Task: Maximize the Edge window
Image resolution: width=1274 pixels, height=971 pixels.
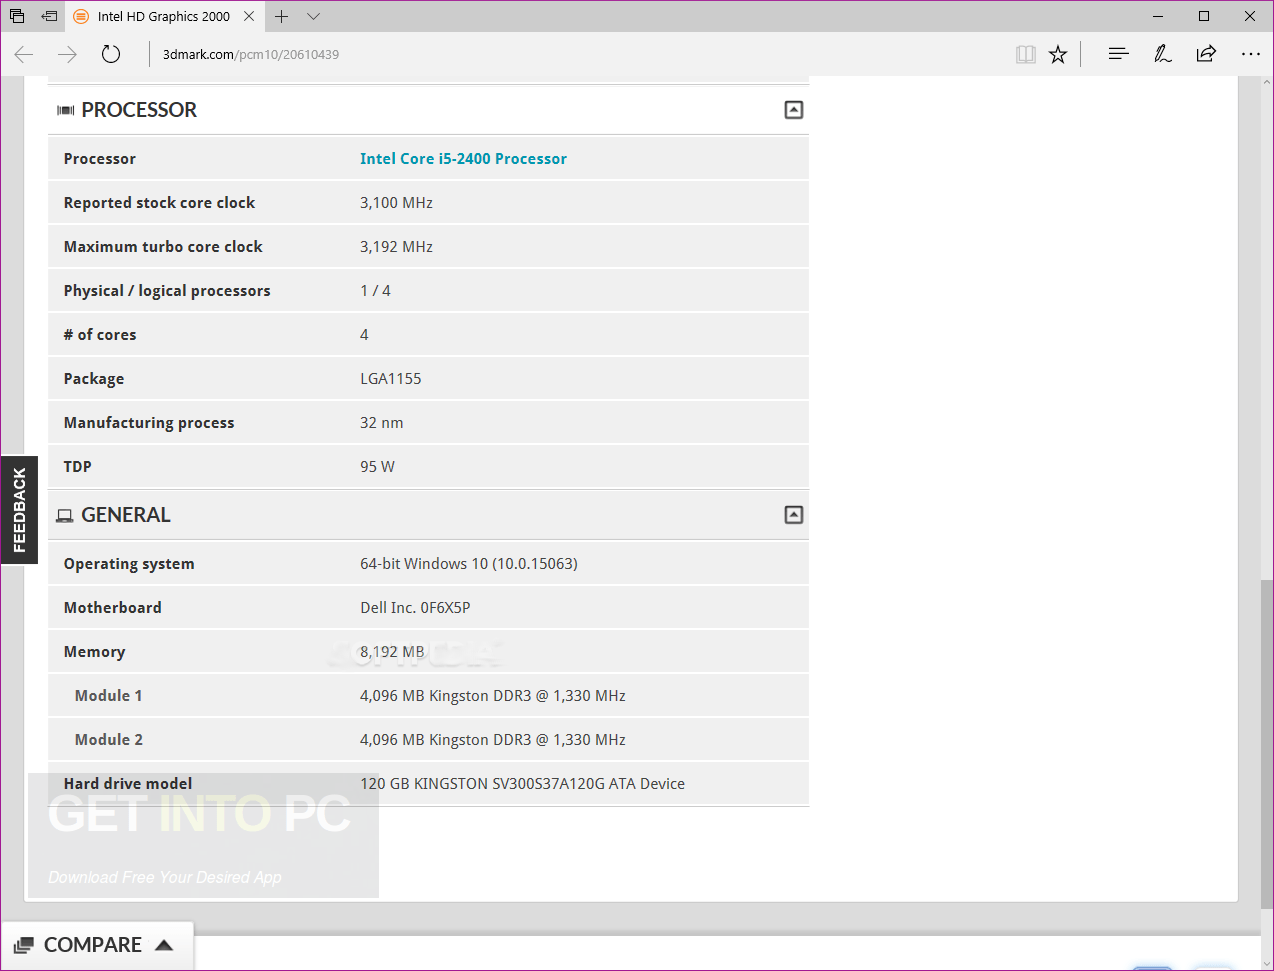Action: 1204,16
